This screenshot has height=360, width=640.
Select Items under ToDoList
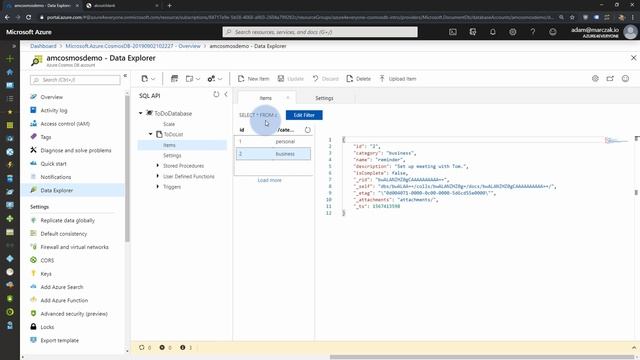182,145
